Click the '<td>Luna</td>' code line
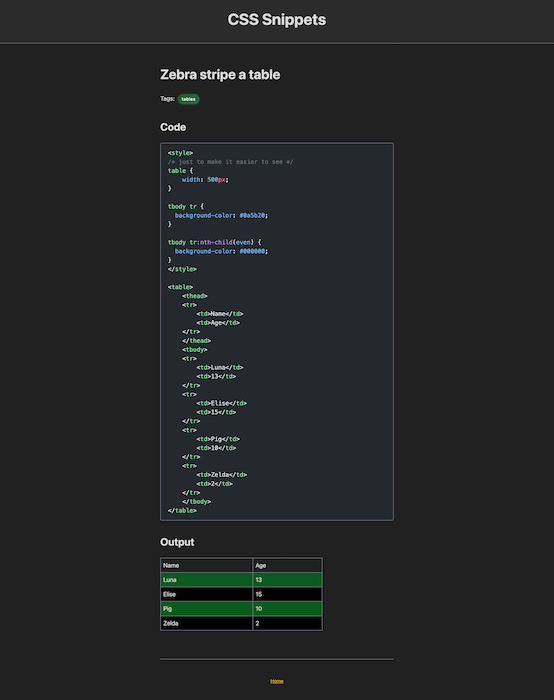The height and width of the screenshot is (700, 554). [x=220, y=367]
